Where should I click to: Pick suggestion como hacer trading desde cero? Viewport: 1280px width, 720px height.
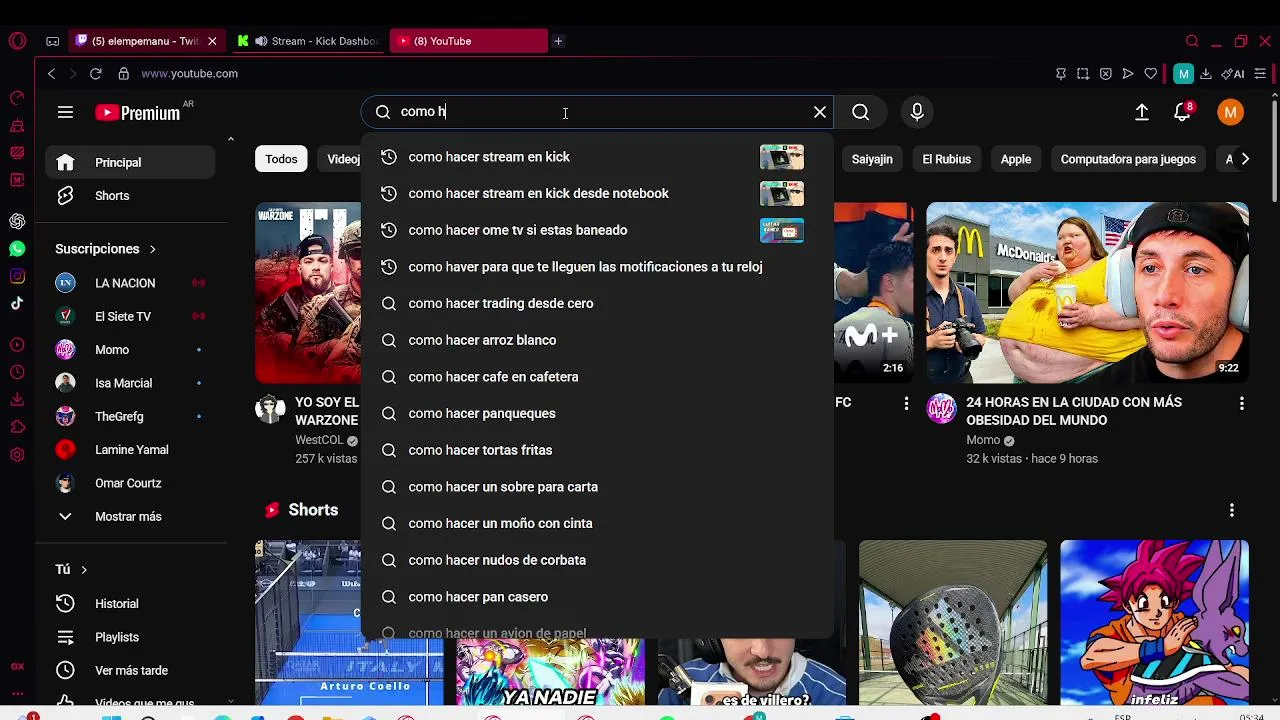point(596,303)
